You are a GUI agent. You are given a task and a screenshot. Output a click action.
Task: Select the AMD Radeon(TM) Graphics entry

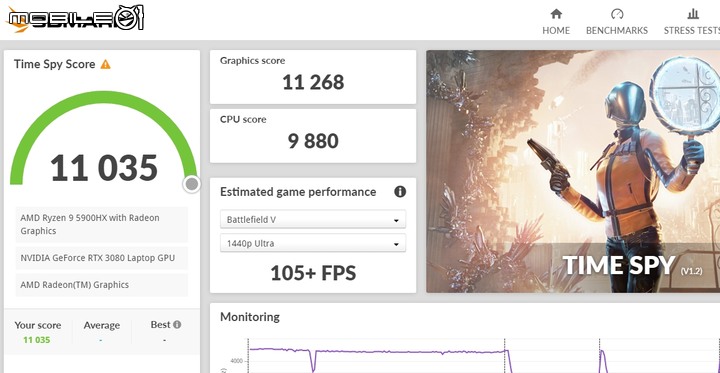101,285
